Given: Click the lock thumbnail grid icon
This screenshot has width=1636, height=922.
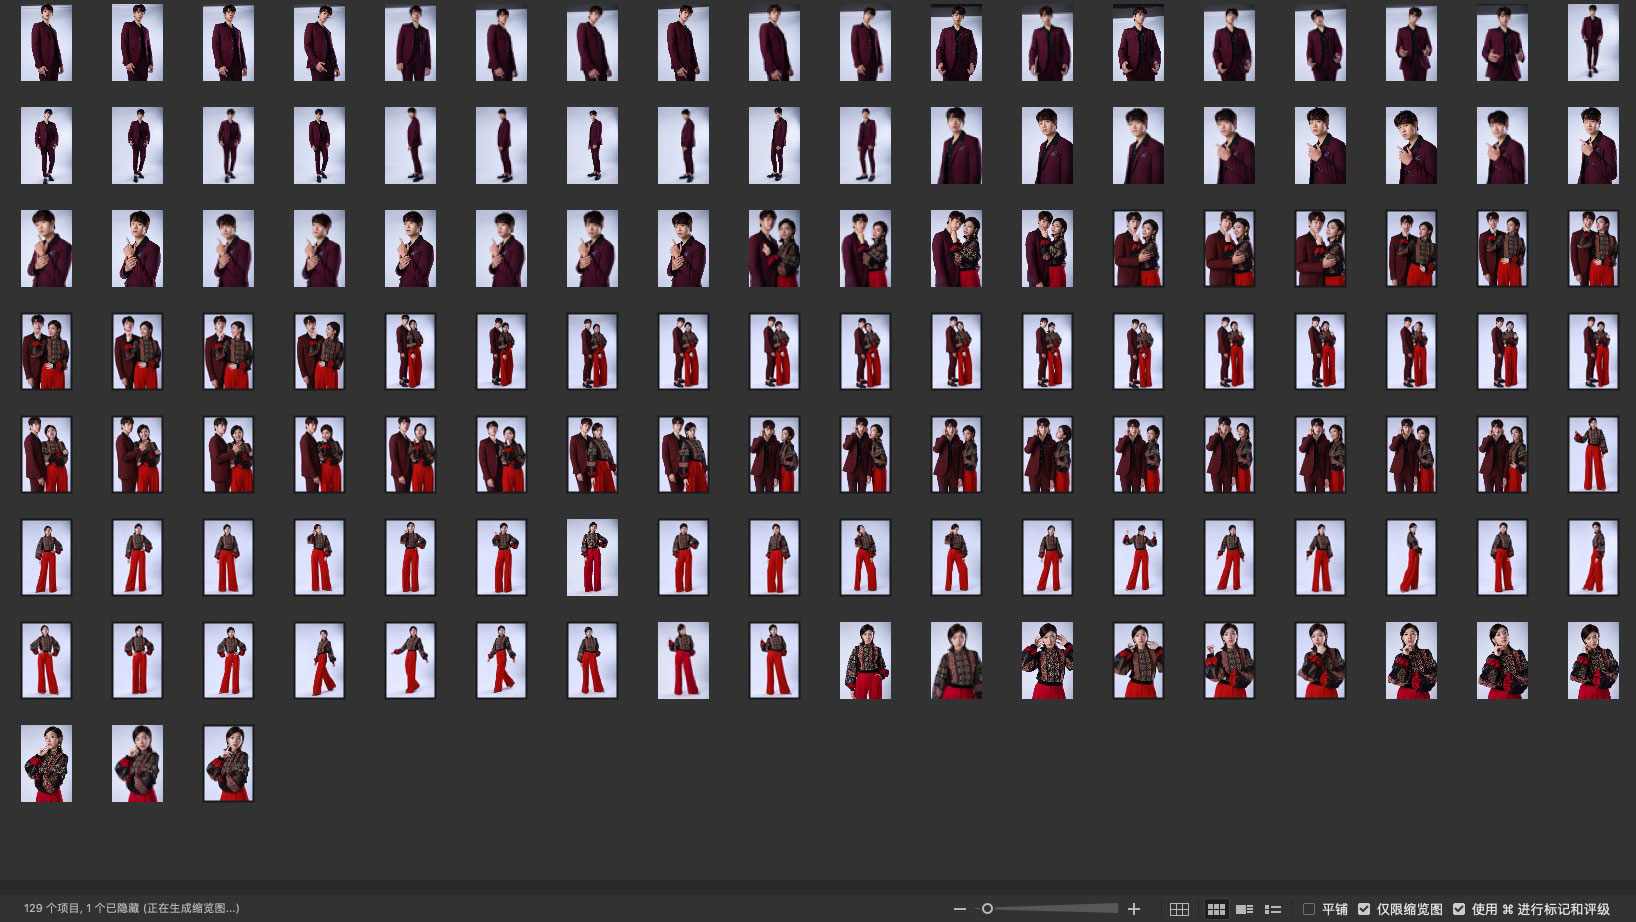Looking at the screenshot, I should tap(1179, 909).
